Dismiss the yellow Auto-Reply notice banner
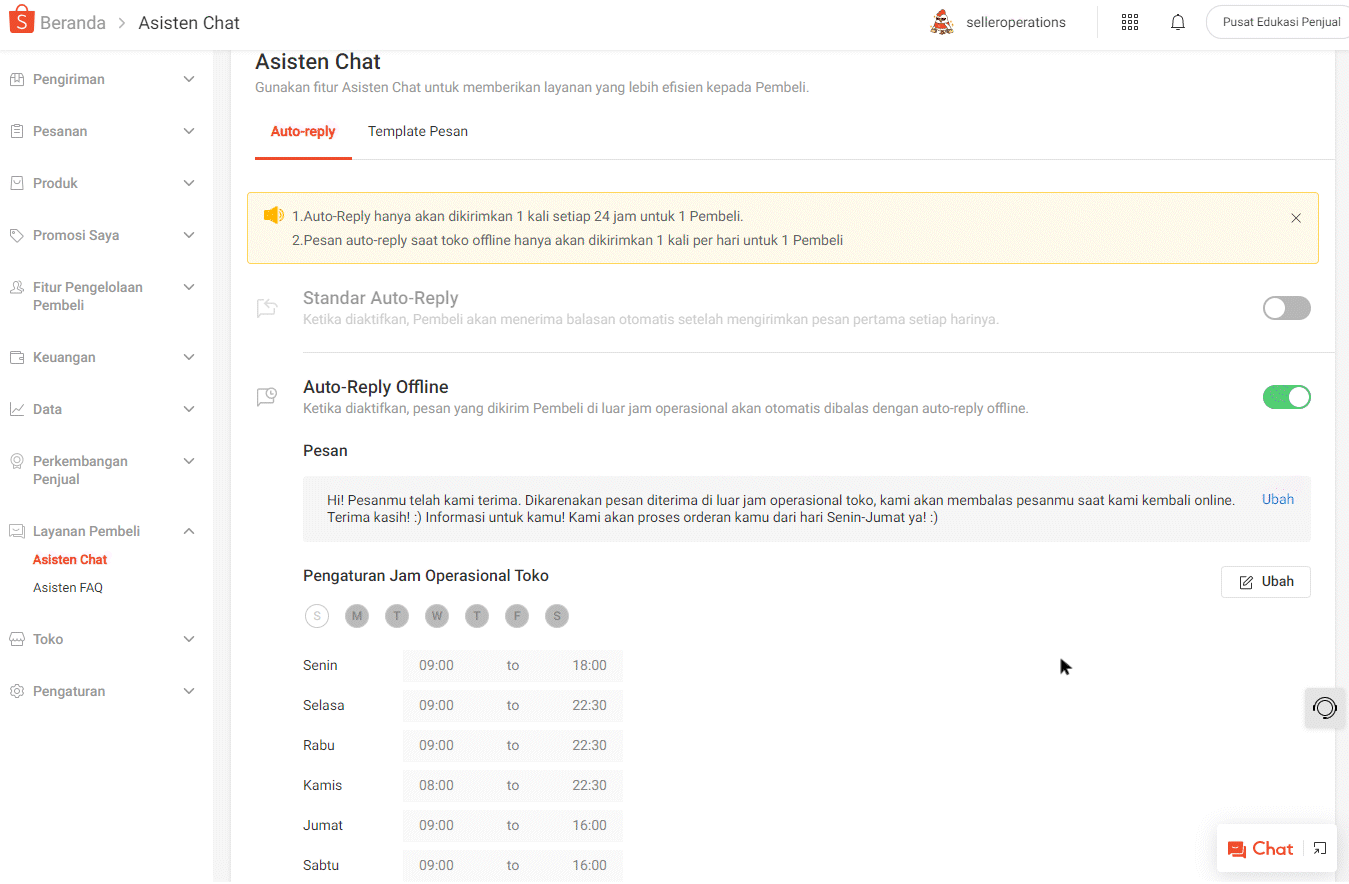 1296,217
